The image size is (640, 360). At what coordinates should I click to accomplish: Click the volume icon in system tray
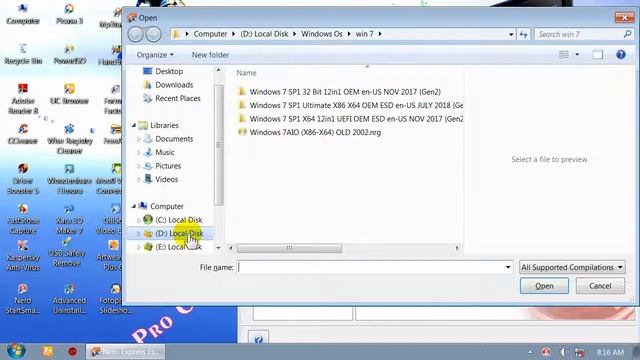click(x=563, y=352)
